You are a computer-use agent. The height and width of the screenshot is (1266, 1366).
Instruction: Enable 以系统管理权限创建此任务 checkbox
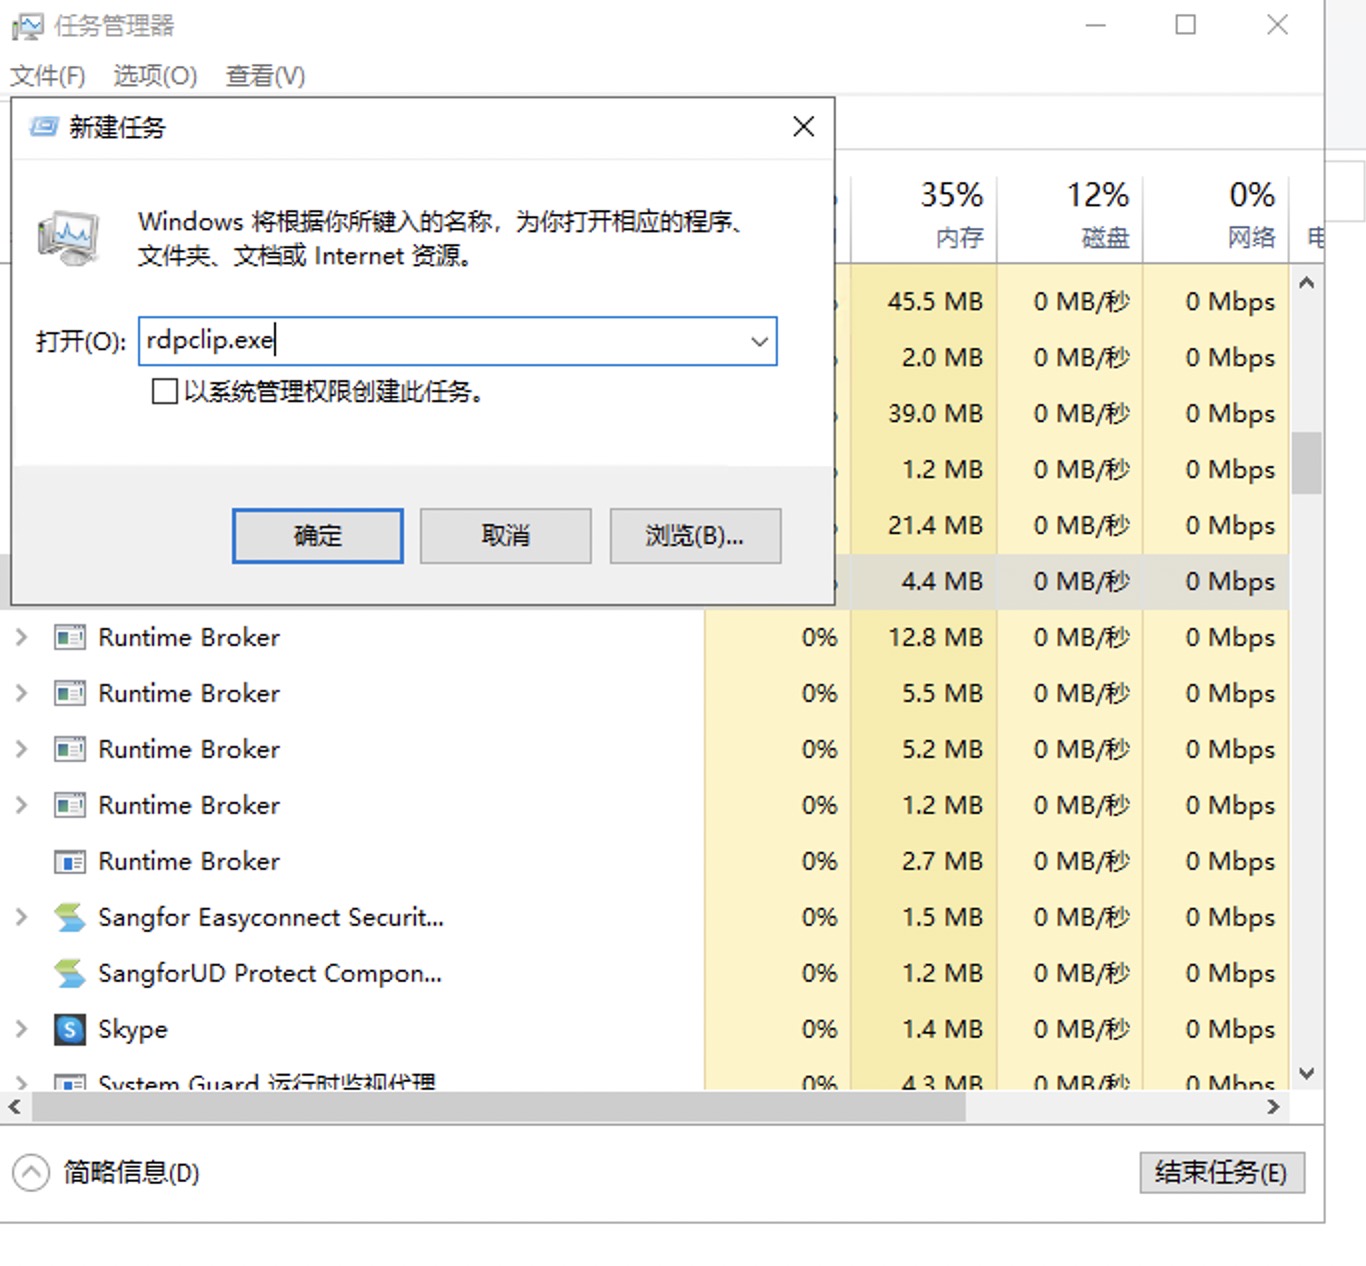164,392
